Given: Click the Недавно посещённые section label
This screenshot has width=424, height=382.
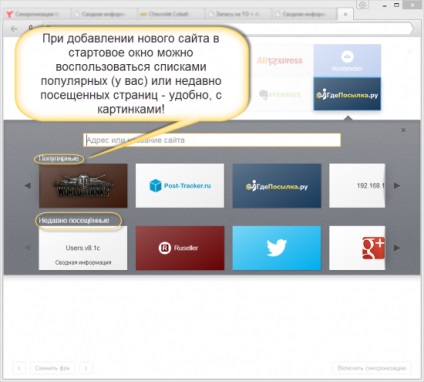Looking at the screenshot, I should (74, 221).
